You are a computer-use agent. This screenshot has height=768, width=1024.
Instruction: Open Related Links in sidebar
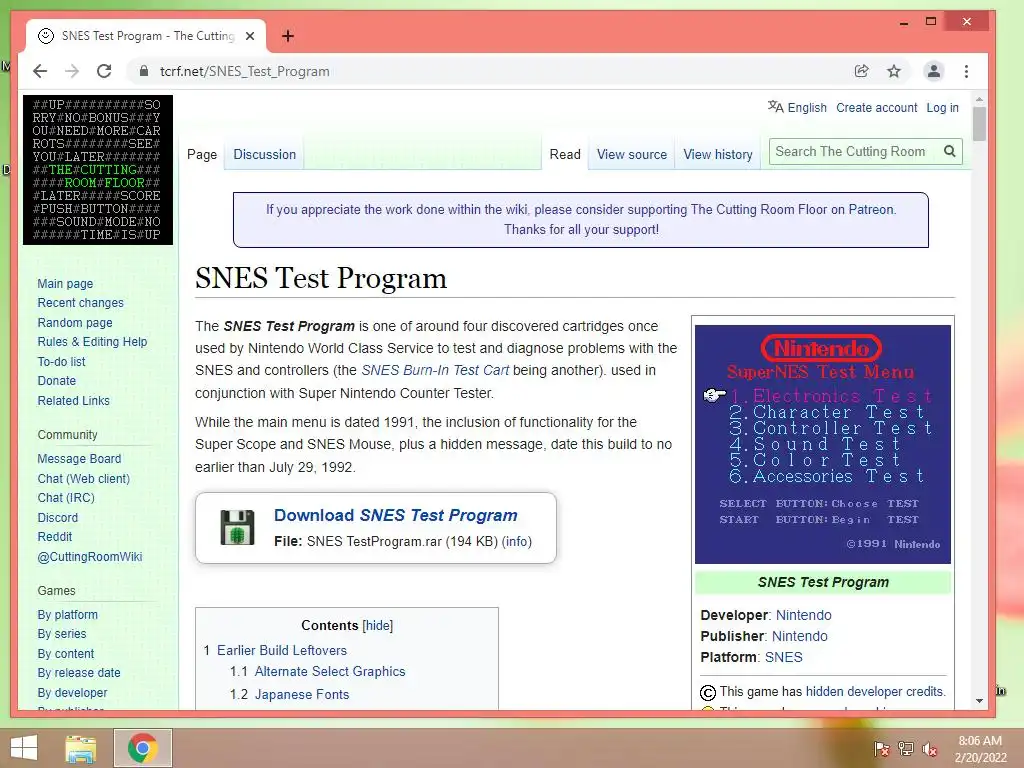tap(73, 400)
